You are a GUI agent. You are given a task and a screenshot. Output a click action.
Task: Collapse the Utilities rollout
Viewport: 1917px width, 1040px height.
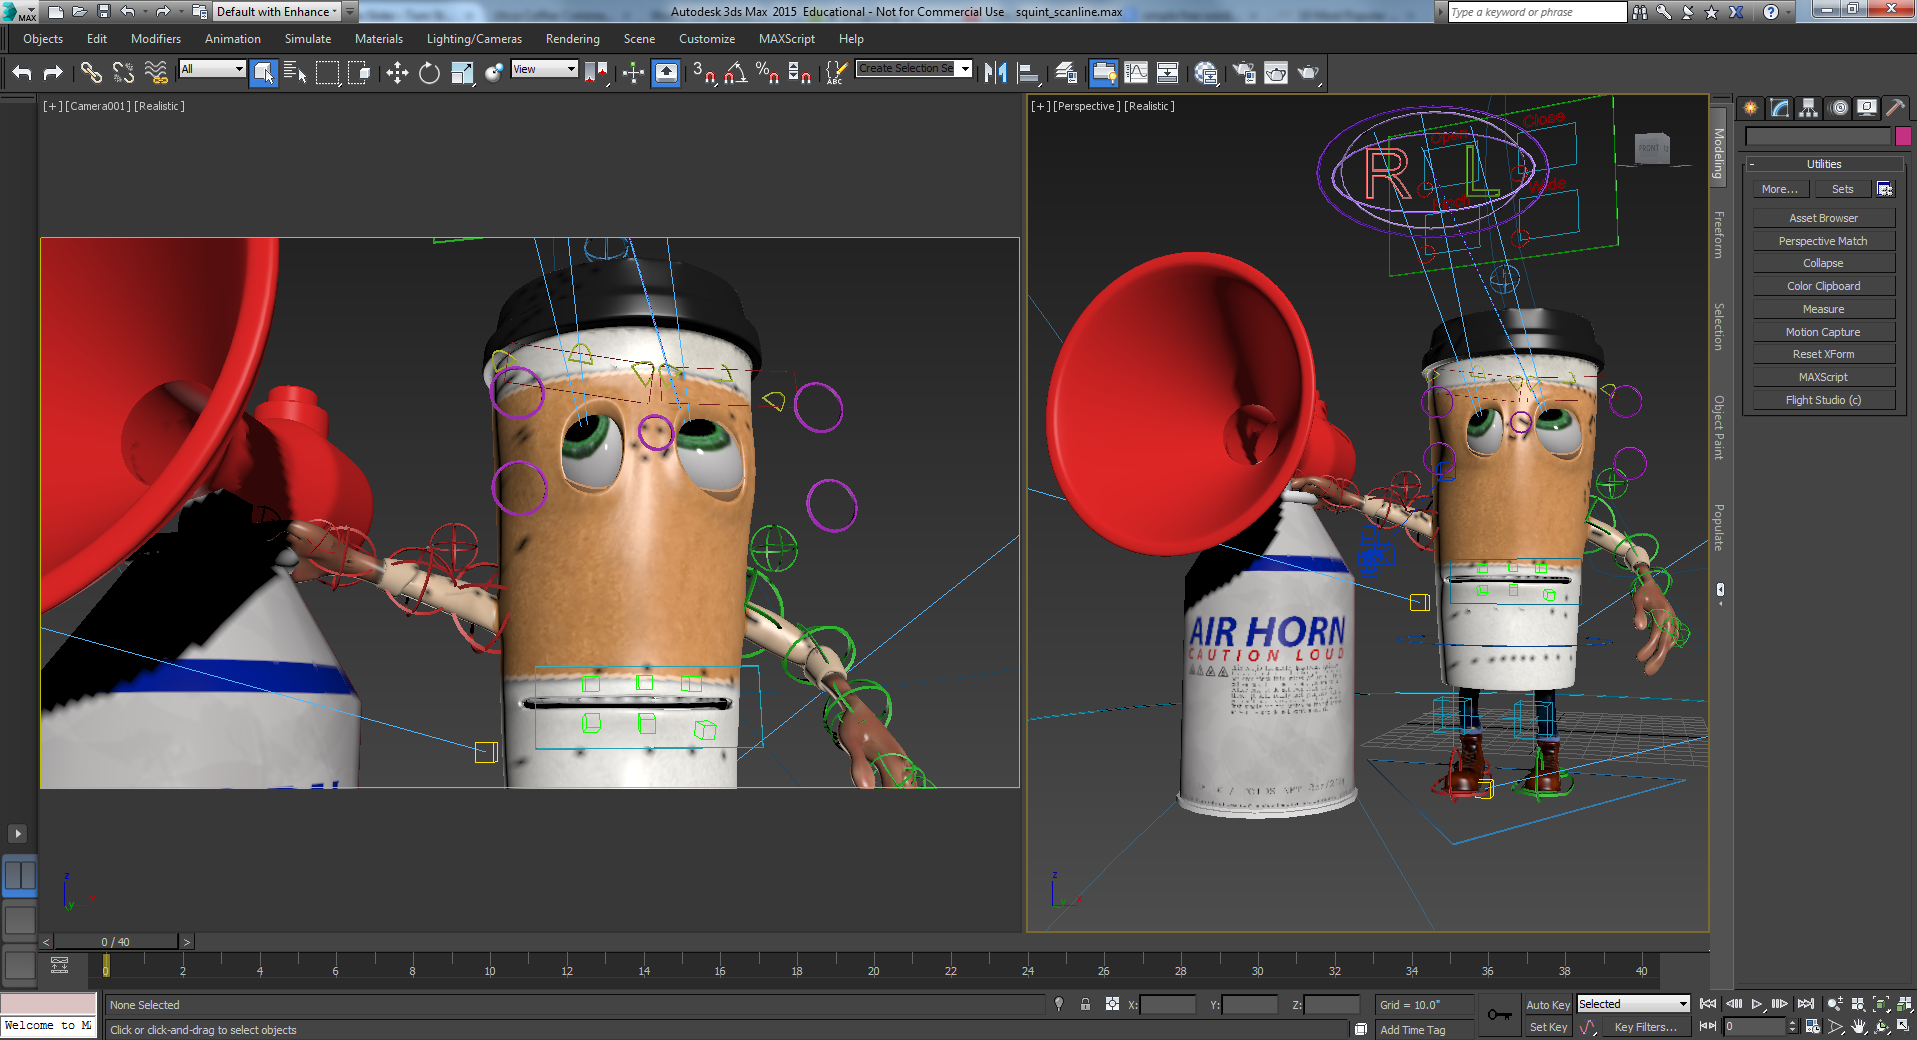point(1824,164)
